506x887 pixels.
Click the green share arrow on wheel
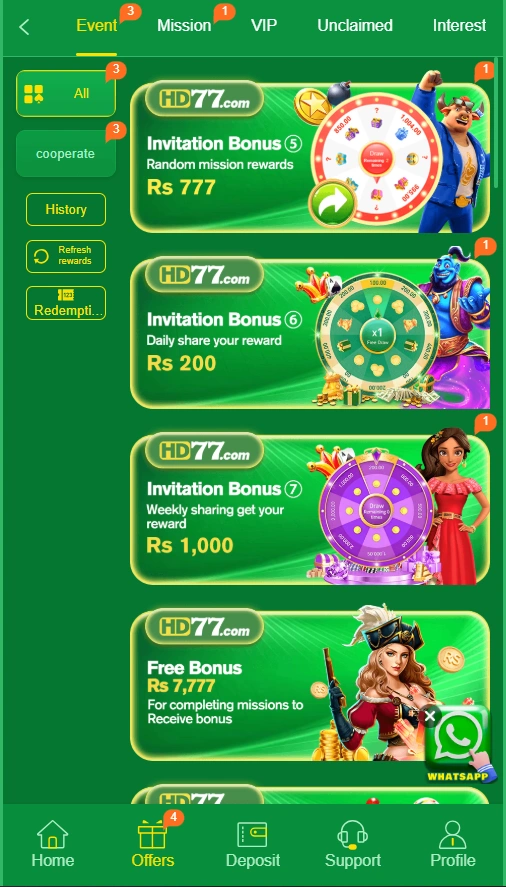pos(333,204)
